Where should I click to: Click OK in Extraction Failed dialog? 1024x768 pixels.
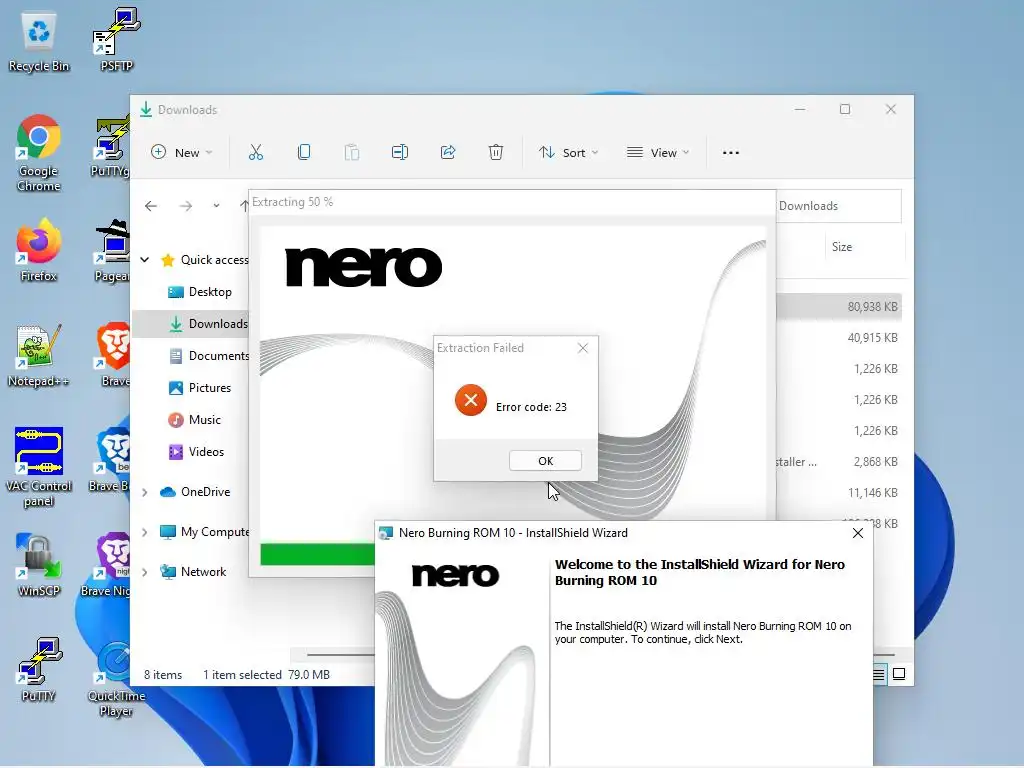tap(545, 460)
